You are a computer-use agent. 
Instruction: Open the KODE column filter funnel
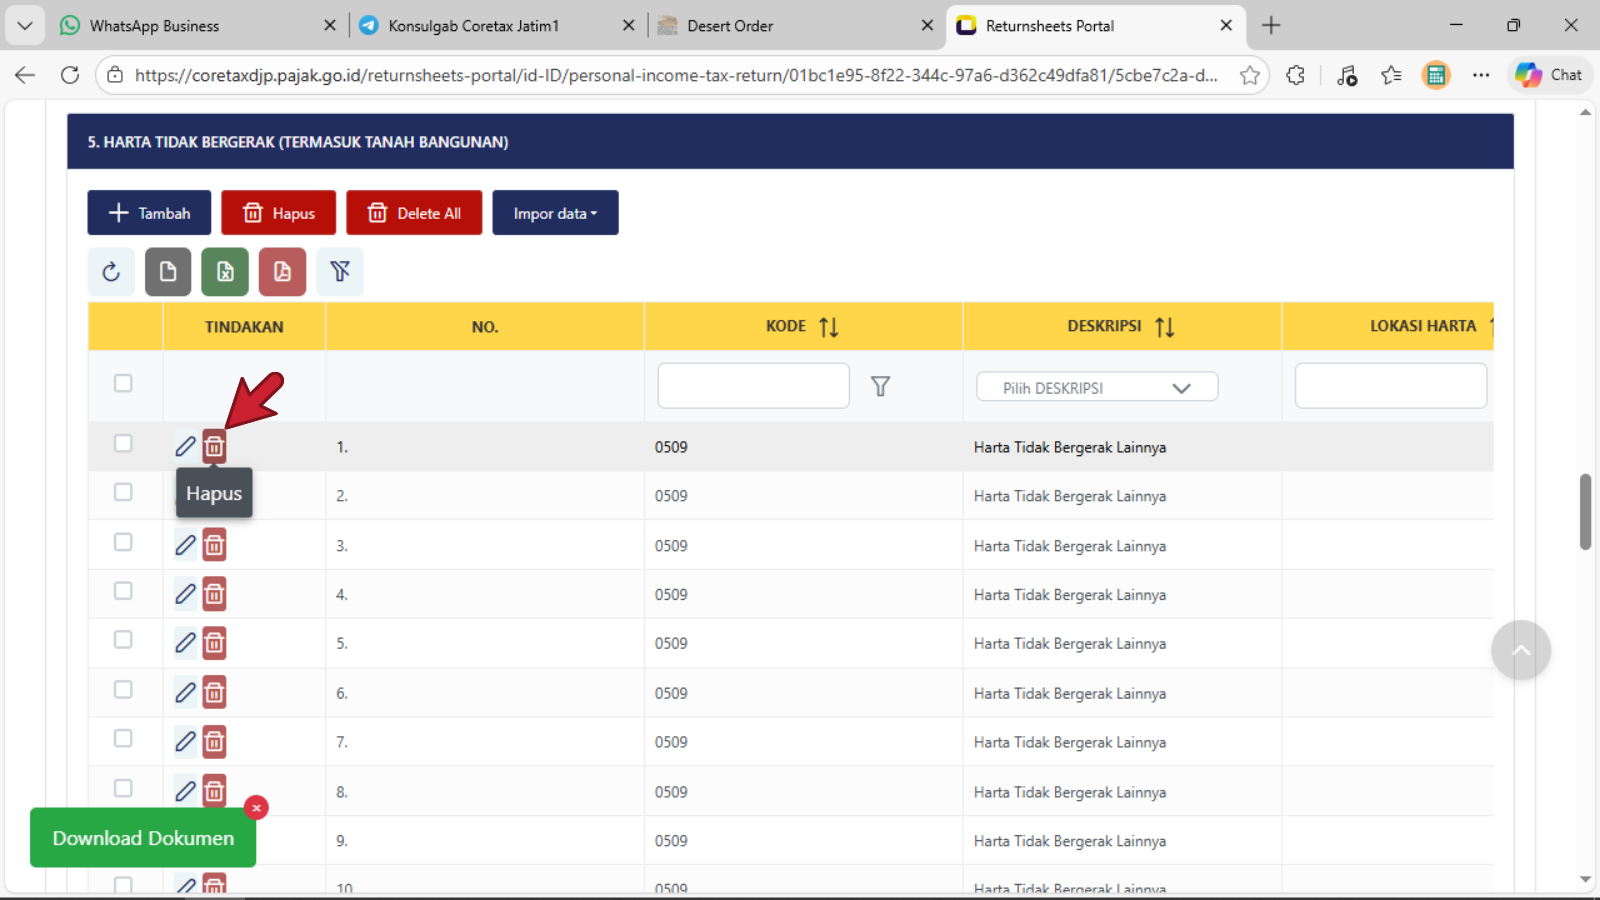pos(880,386)
